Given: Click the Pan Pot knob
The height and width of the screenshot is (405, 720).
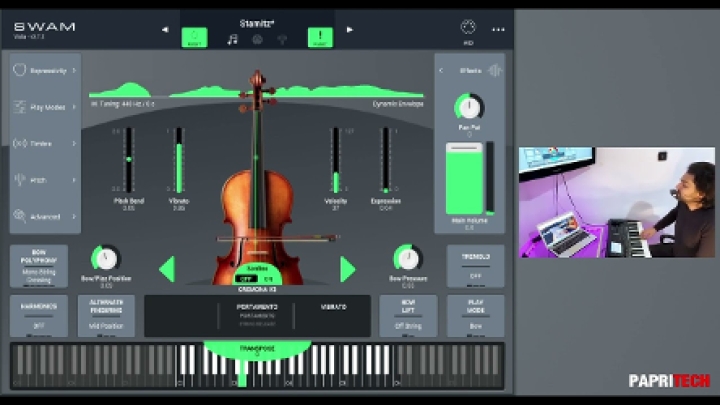Looking at the screenshot, I should (469, 107).
